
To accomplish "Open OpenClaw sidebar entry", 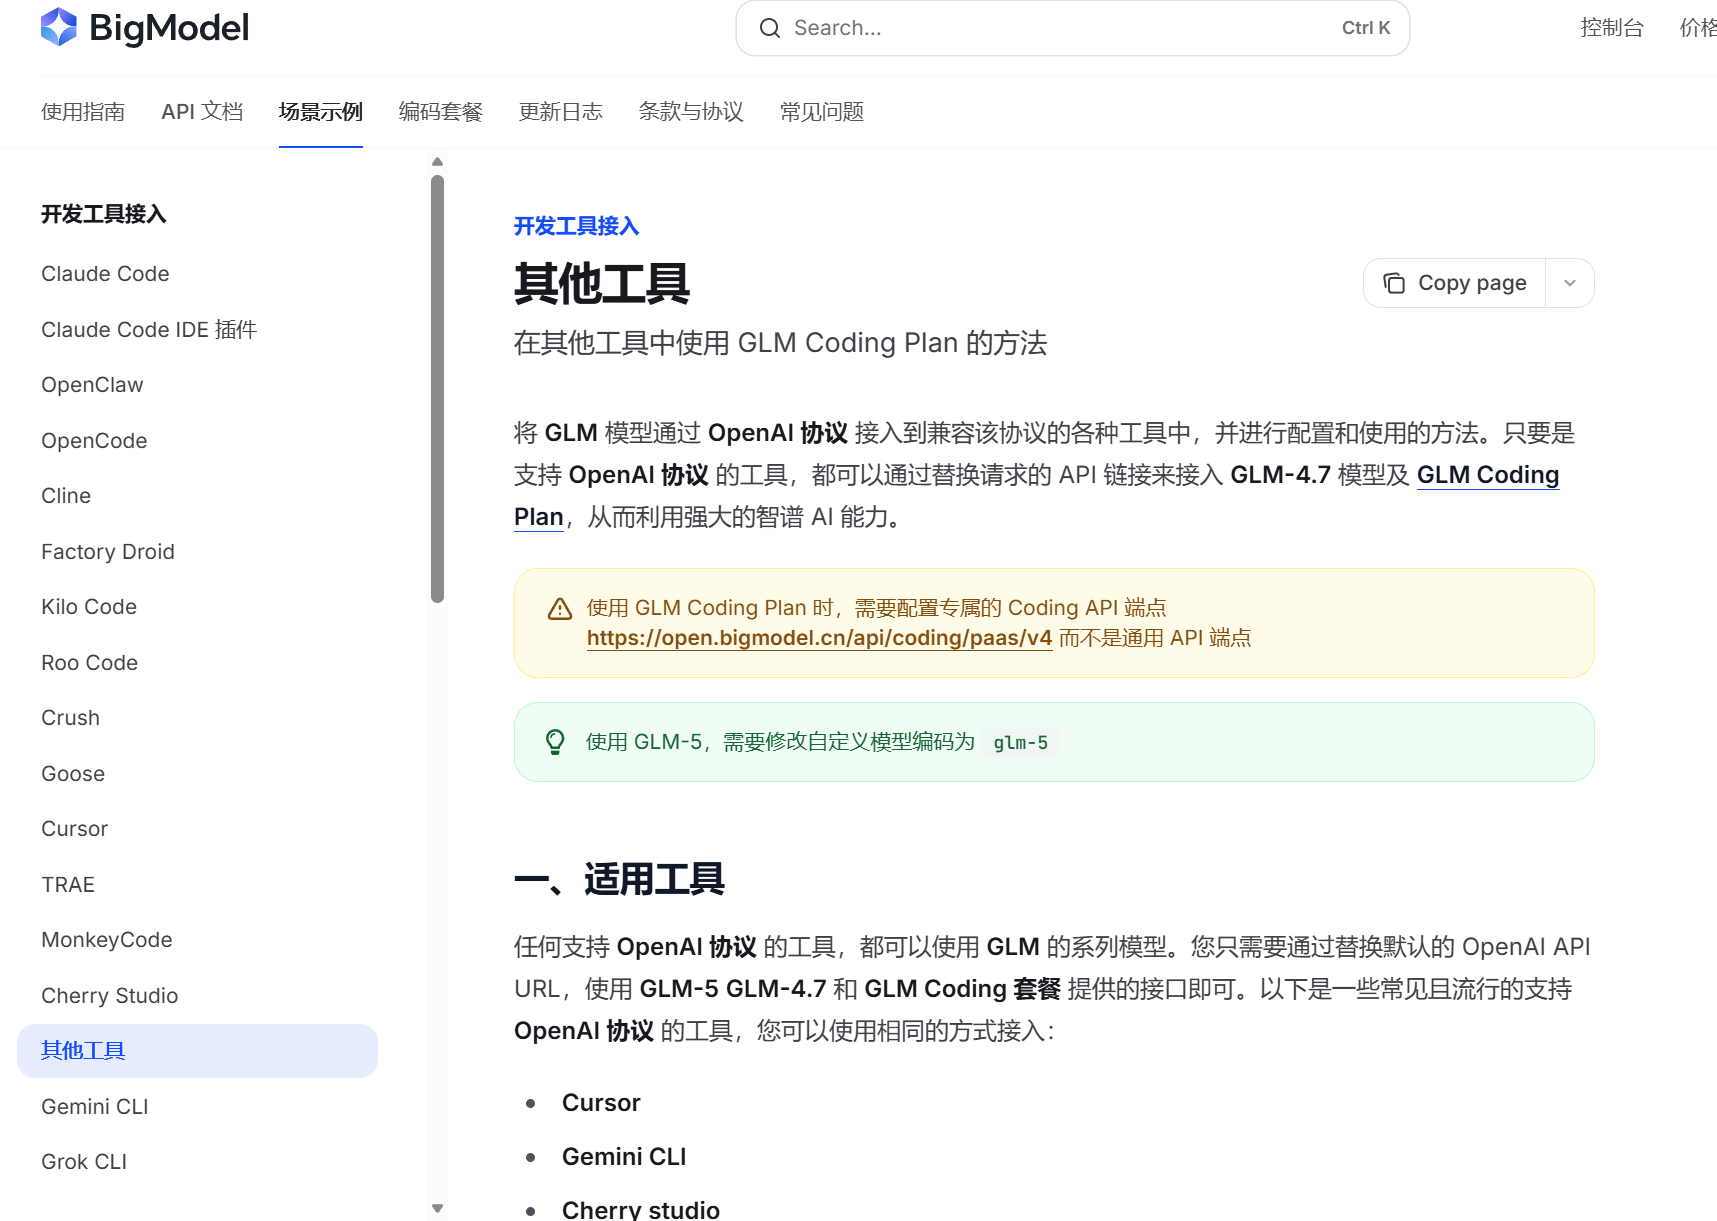I will 92,385.
